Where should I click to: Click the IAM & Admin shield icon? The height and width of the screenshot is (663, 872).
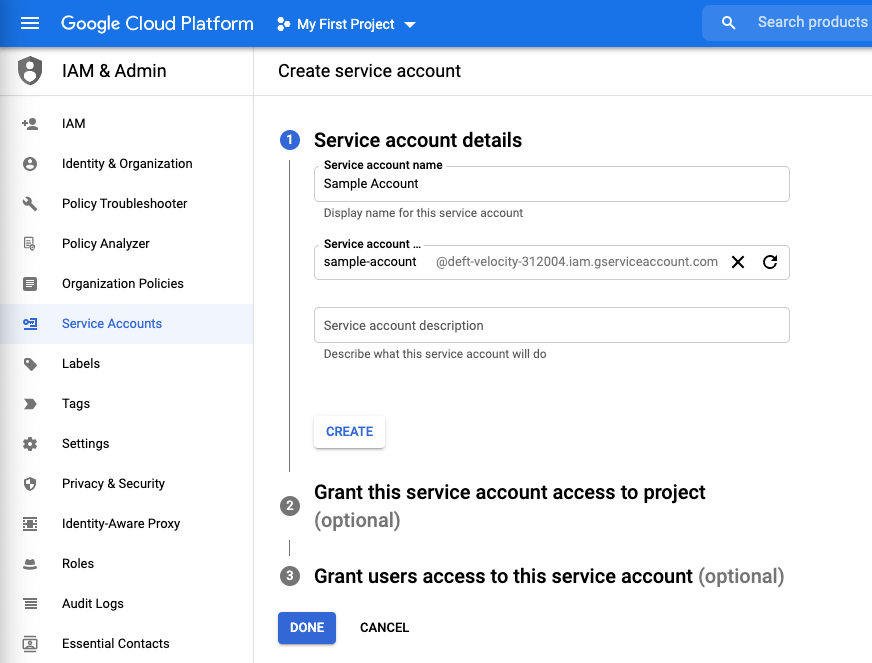point(31,71)
